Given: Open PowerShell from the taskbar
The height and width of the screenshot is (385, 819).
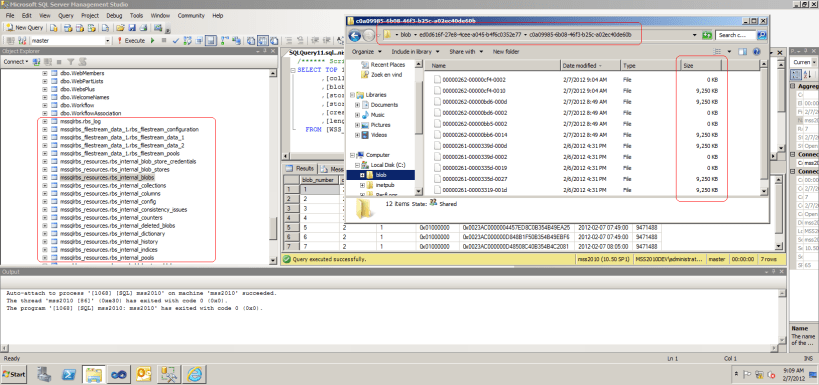Looking at the screenshot, I should (69, 374).
